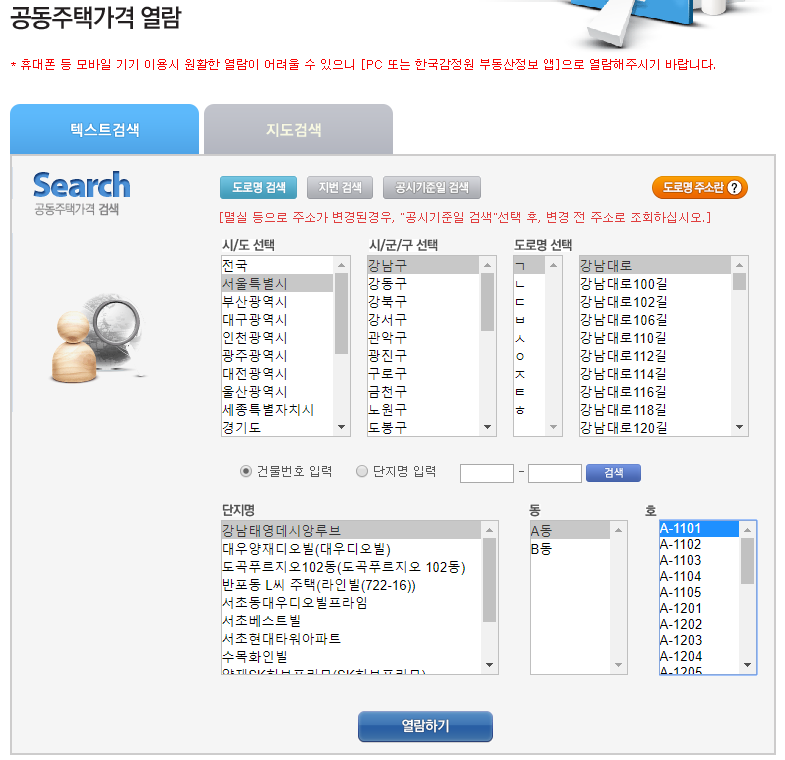The height and width of the screenshot is (760, 785).
Task: Select 수목화인빌 in the 단지명 list
Action: pos(351,656)
